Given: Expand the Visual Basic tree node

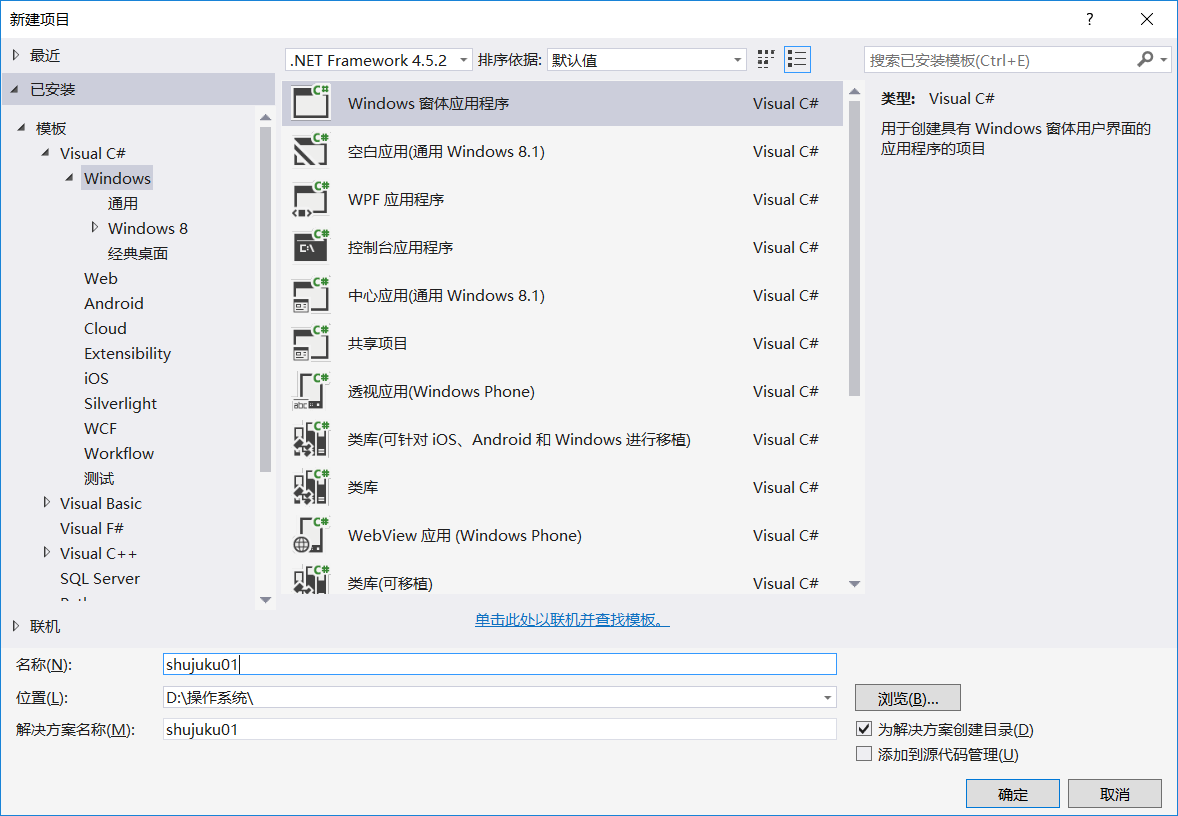Looking at the screenshot, I should tap(47, 502).
